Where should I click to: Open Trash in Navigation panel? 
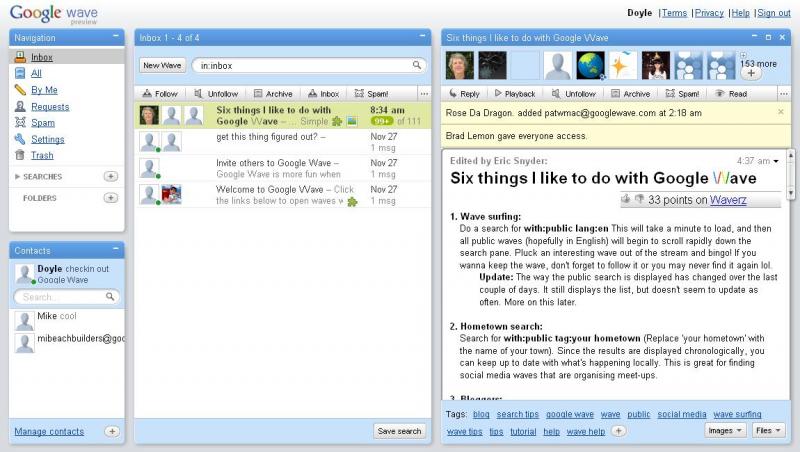pos(42,155)
